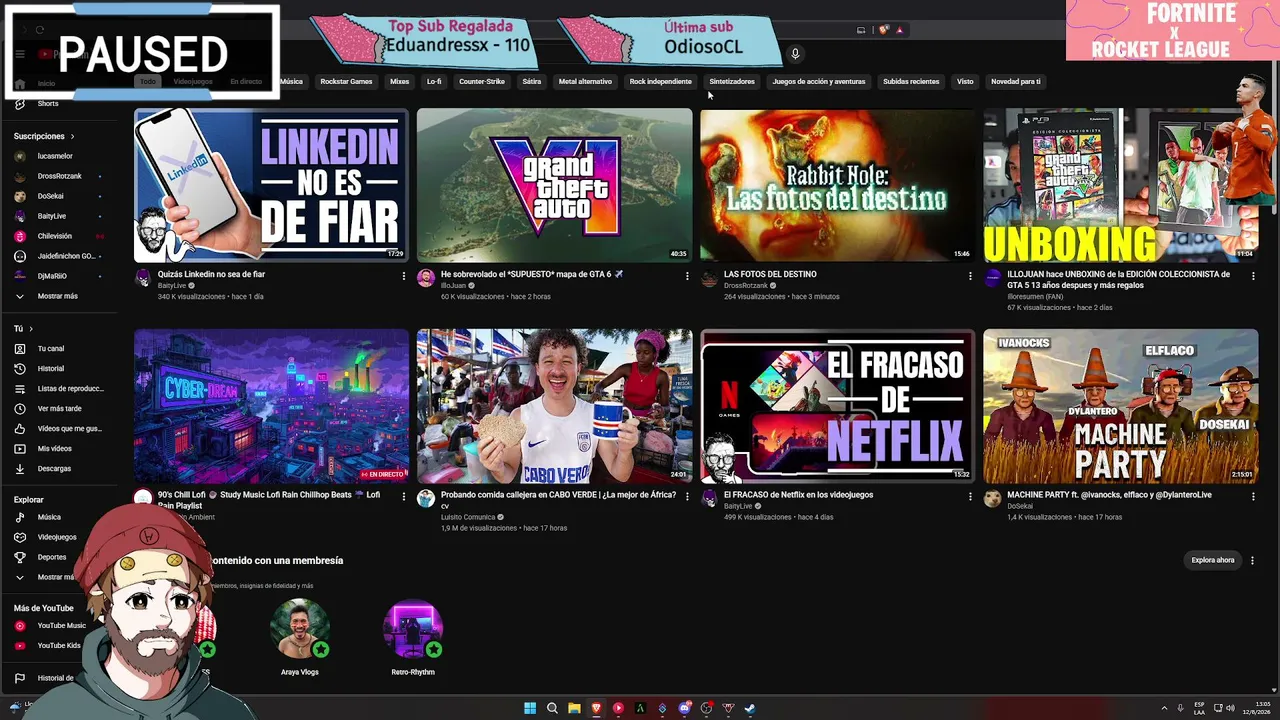The height and width of the screenshot is (720, 1280).
Task: Select the Metal alternativo filter chip
Action: click(x=585, y=82)
